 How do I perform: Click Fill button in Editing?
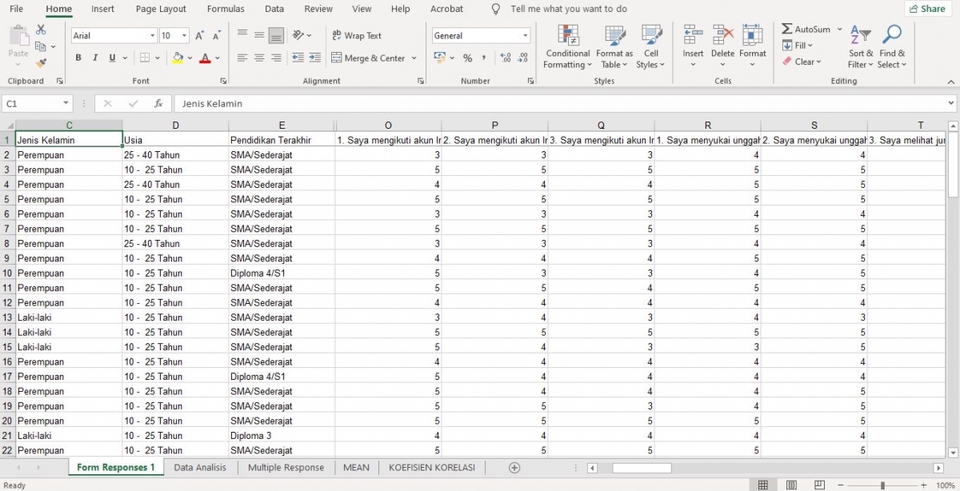pos(798,45)
